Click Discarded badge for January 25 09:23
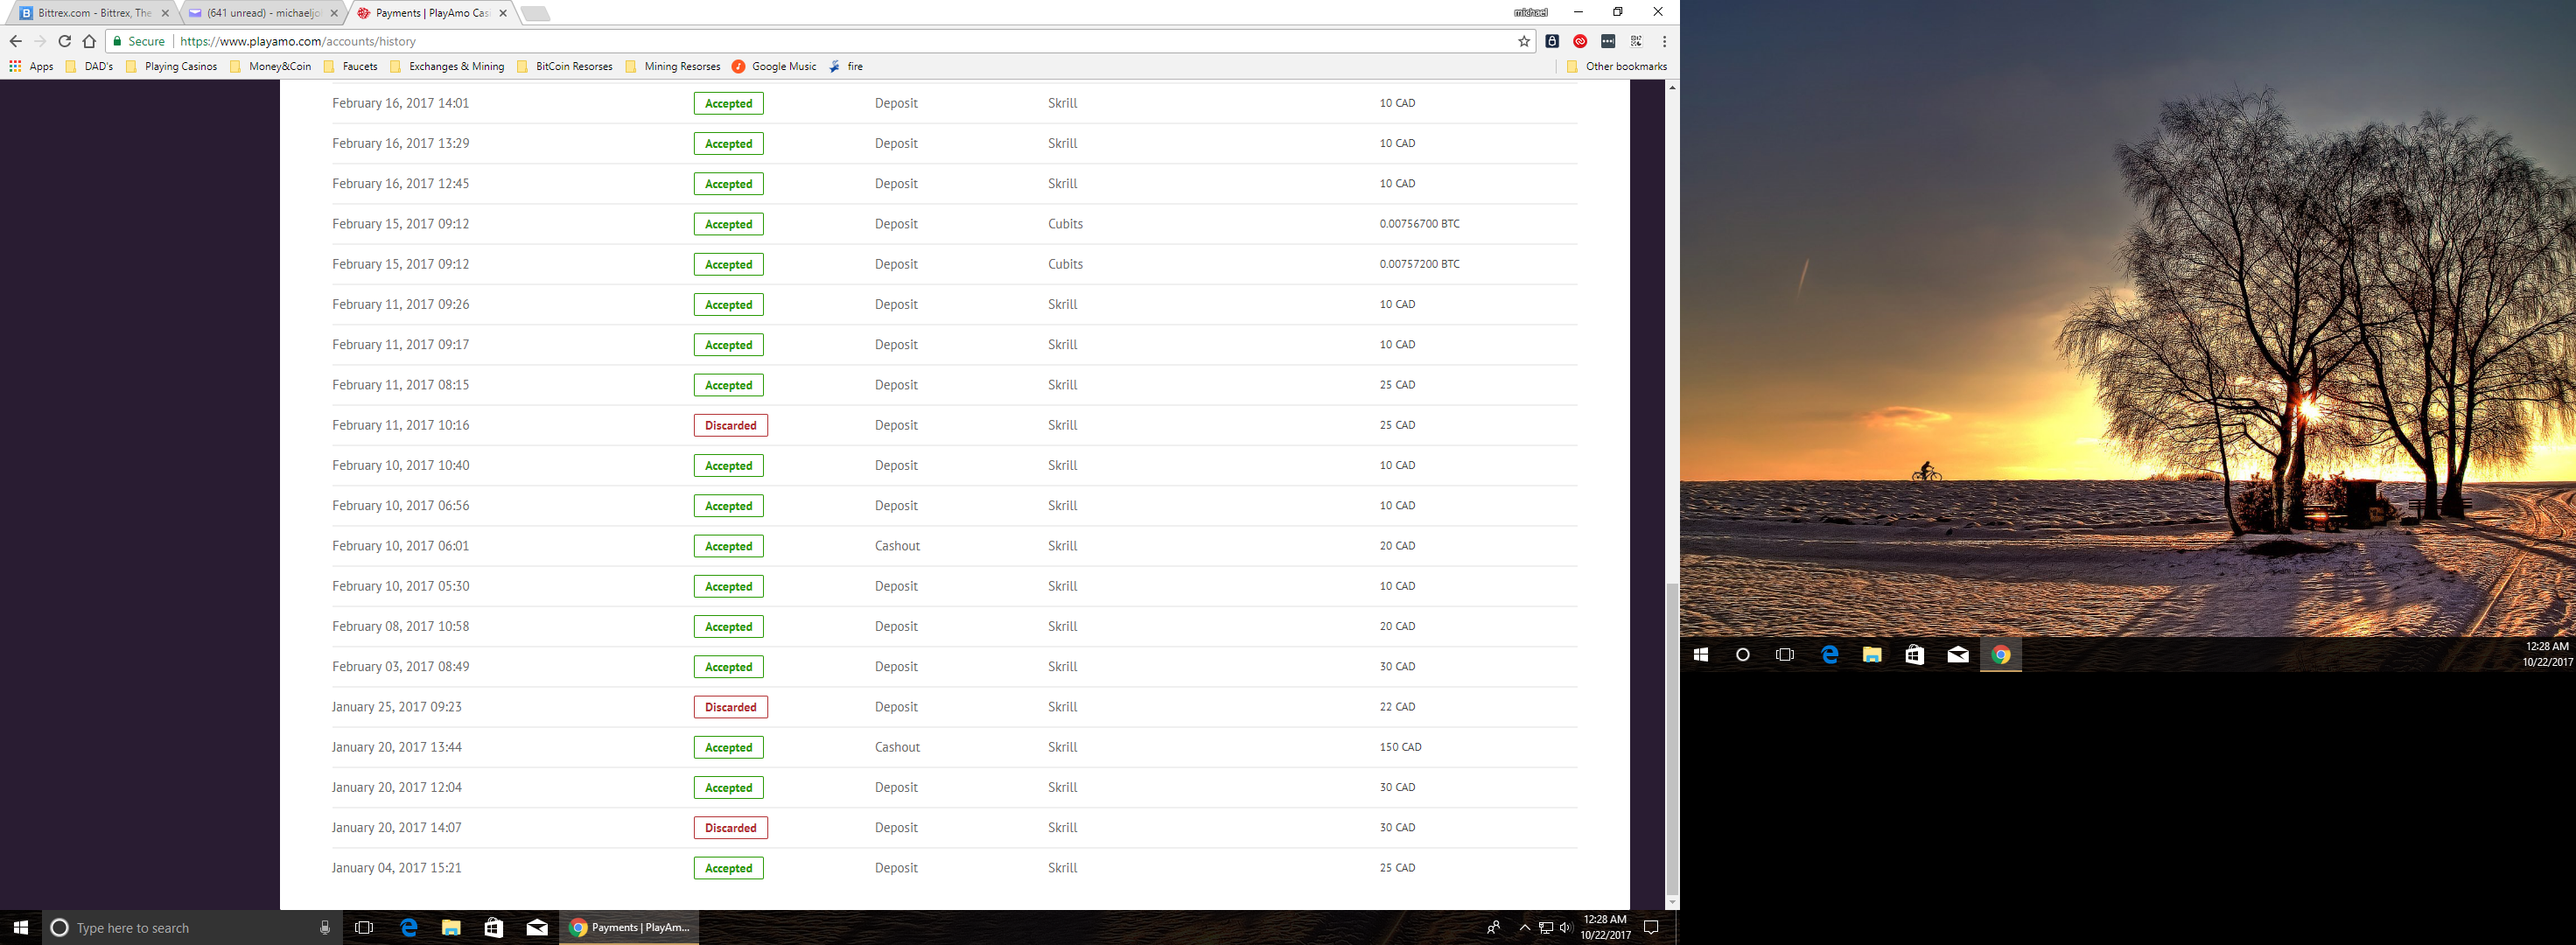This screenshot has height=945, width=2576. (731, 707)
